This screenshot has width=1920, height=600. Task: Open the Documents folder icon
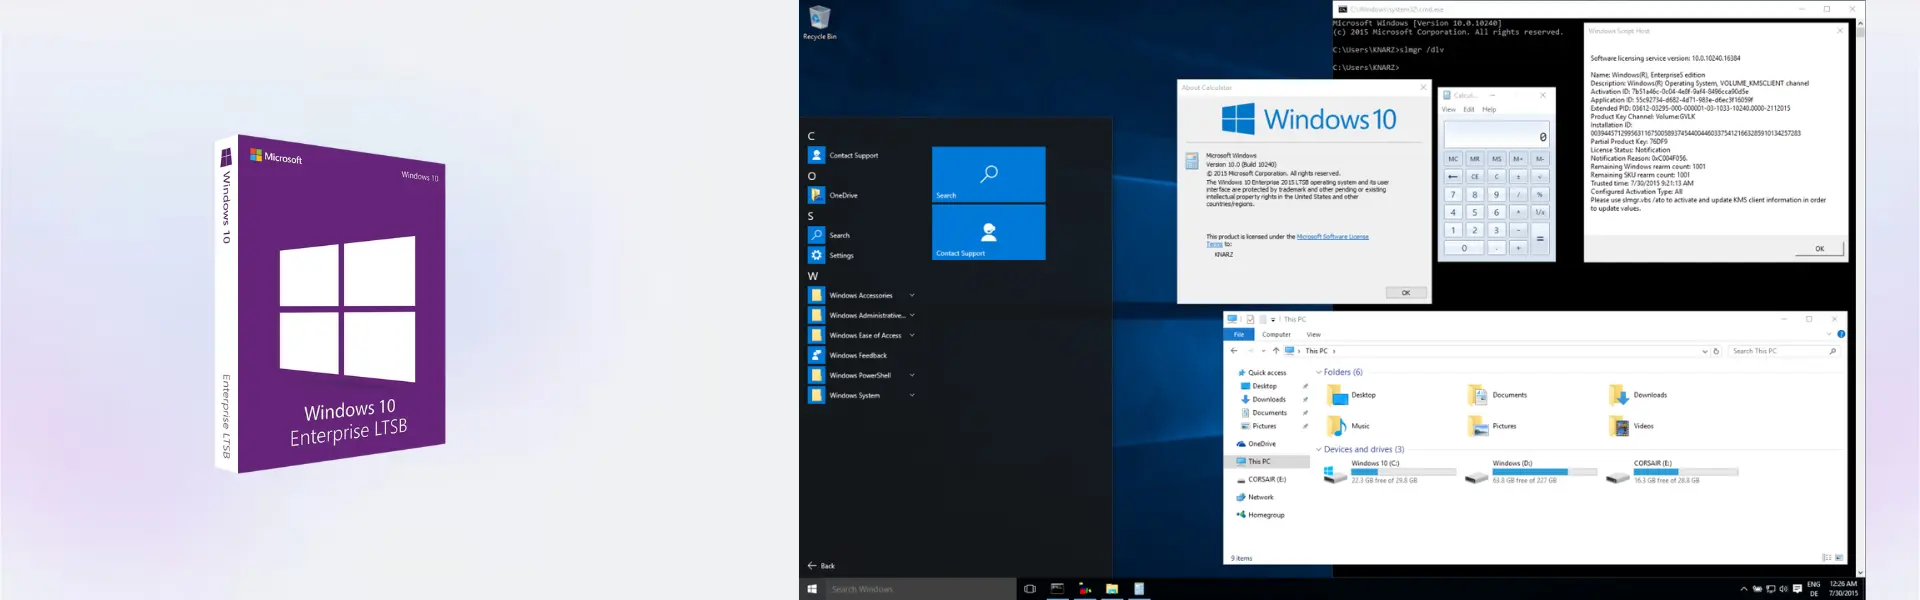coord(1477,396)
